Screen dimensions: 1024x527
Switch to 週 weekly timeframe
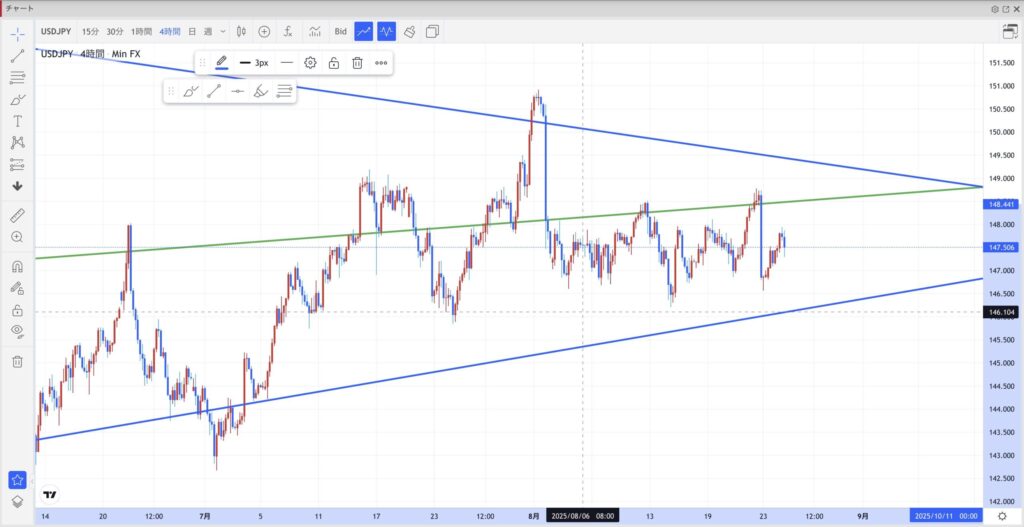click(208, 31)
